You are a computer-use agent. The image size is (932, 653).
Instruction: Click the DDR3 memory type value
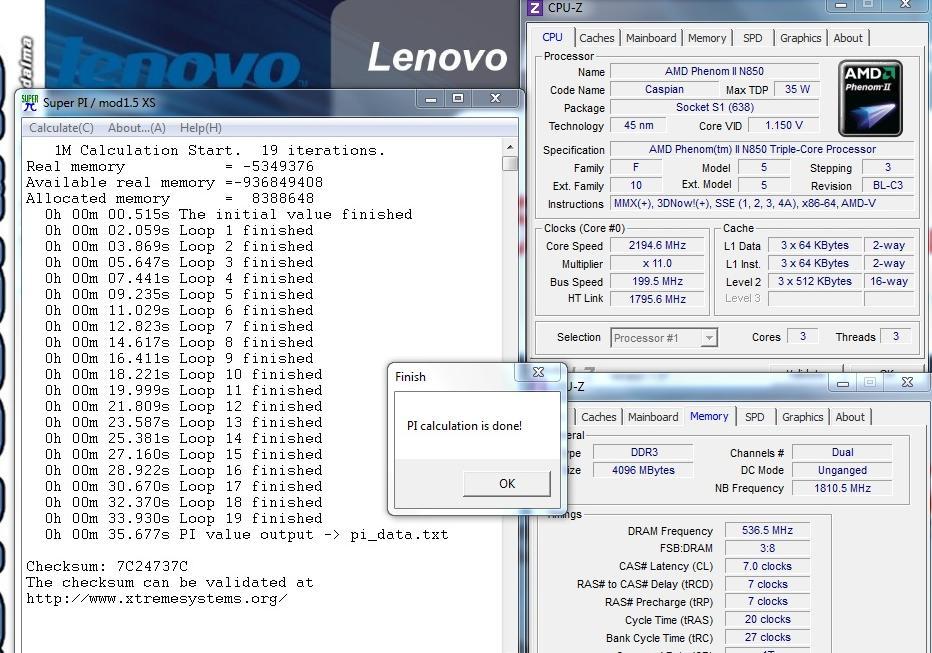point(644,452)
